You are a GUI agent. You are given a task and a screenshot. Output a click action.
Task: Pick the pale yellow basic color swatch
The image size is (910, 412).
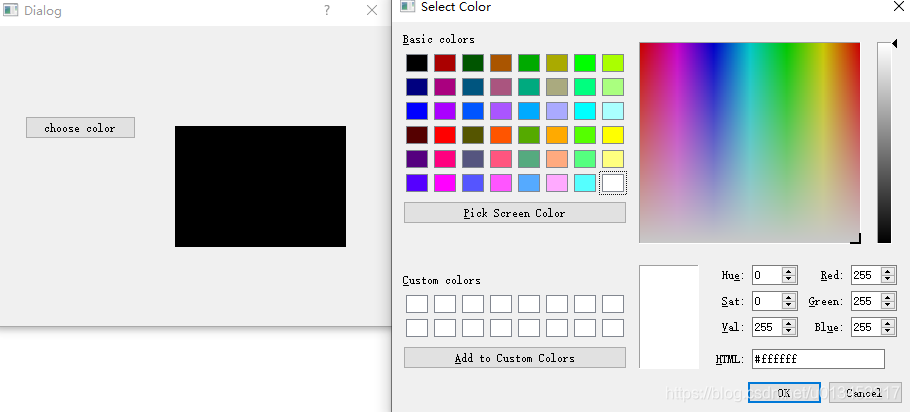(613, 159)
